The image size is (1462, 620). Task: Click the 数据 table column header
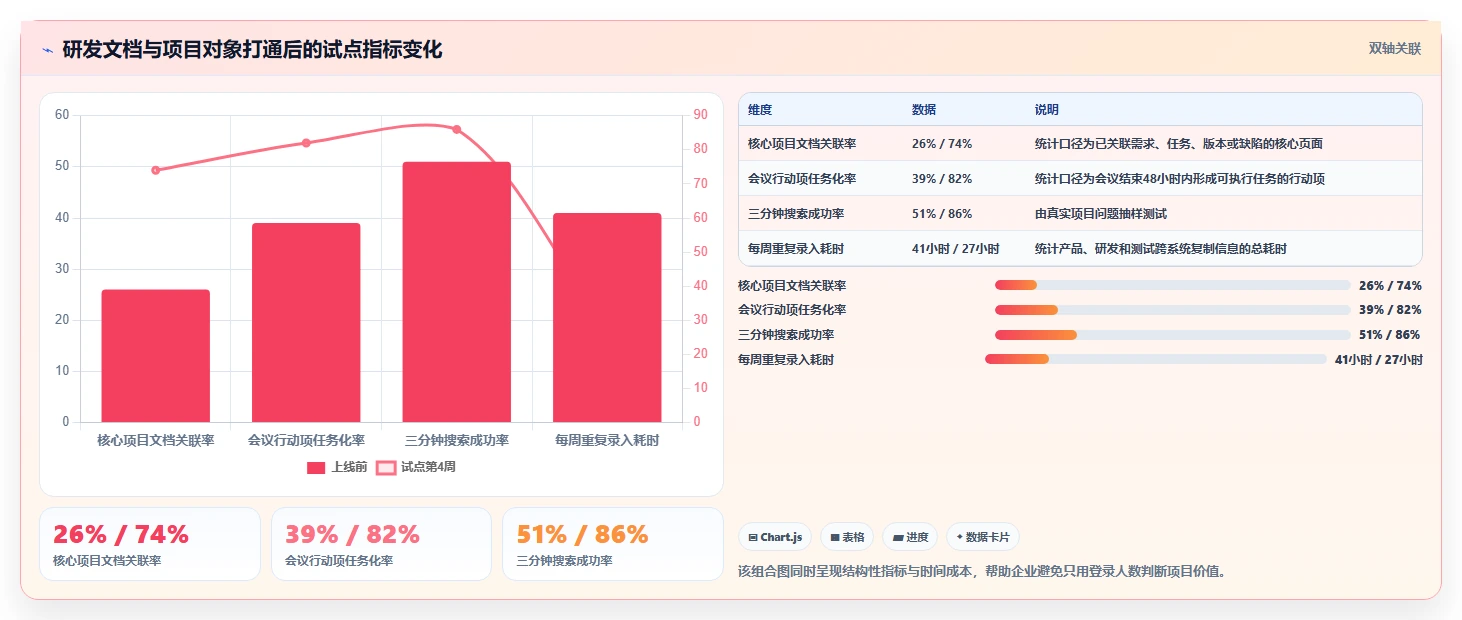924,110
